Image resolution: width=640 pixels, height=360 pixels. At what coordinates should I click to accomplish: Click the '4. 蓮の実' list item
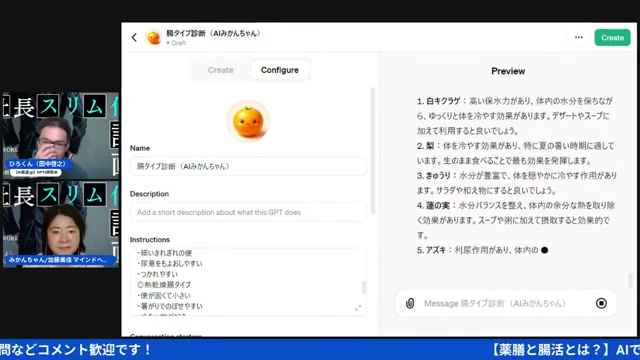[x=517, y=220]
